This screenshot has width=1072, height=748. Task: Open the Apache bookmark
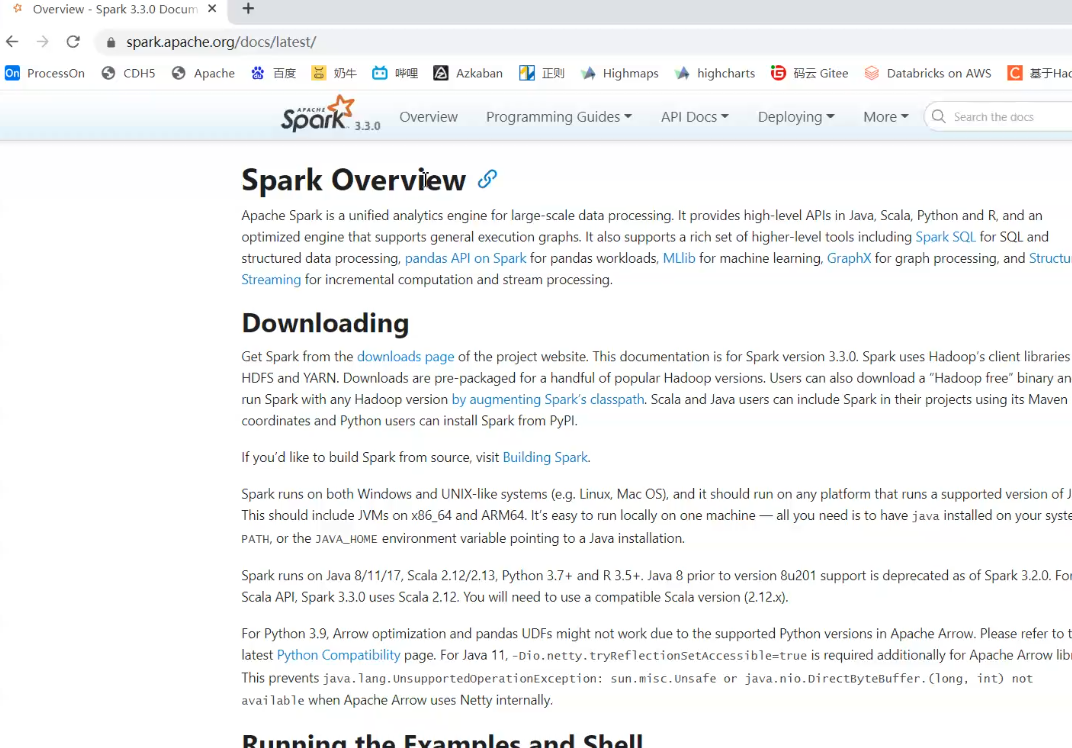coord(204,73)
